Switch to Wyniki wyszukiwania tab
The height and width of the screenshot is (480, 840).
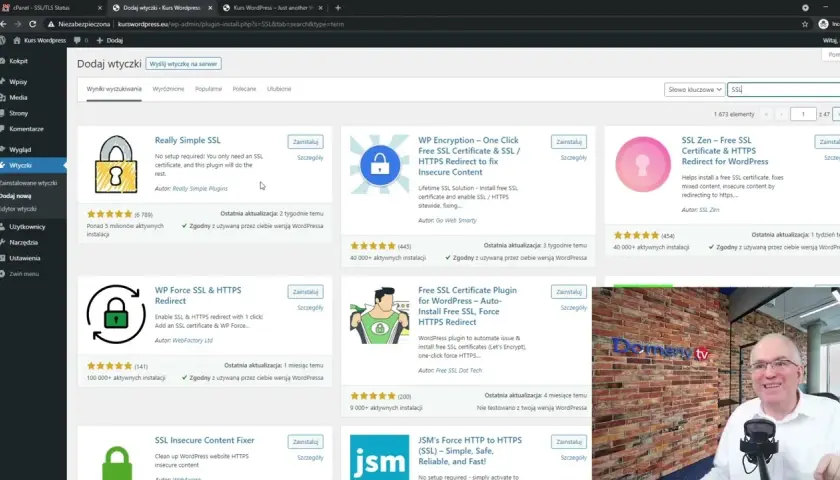[114, 89]
